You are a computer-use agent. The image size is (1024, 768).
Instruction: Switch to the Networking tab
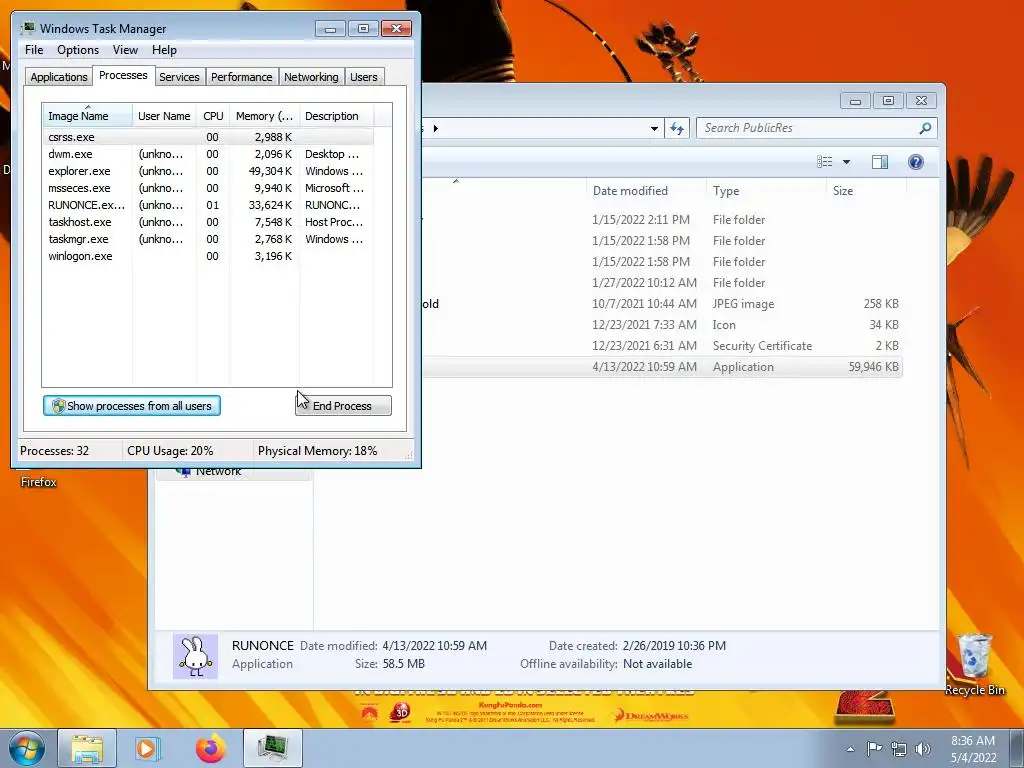pyautogui.click(x=311, y=77)
